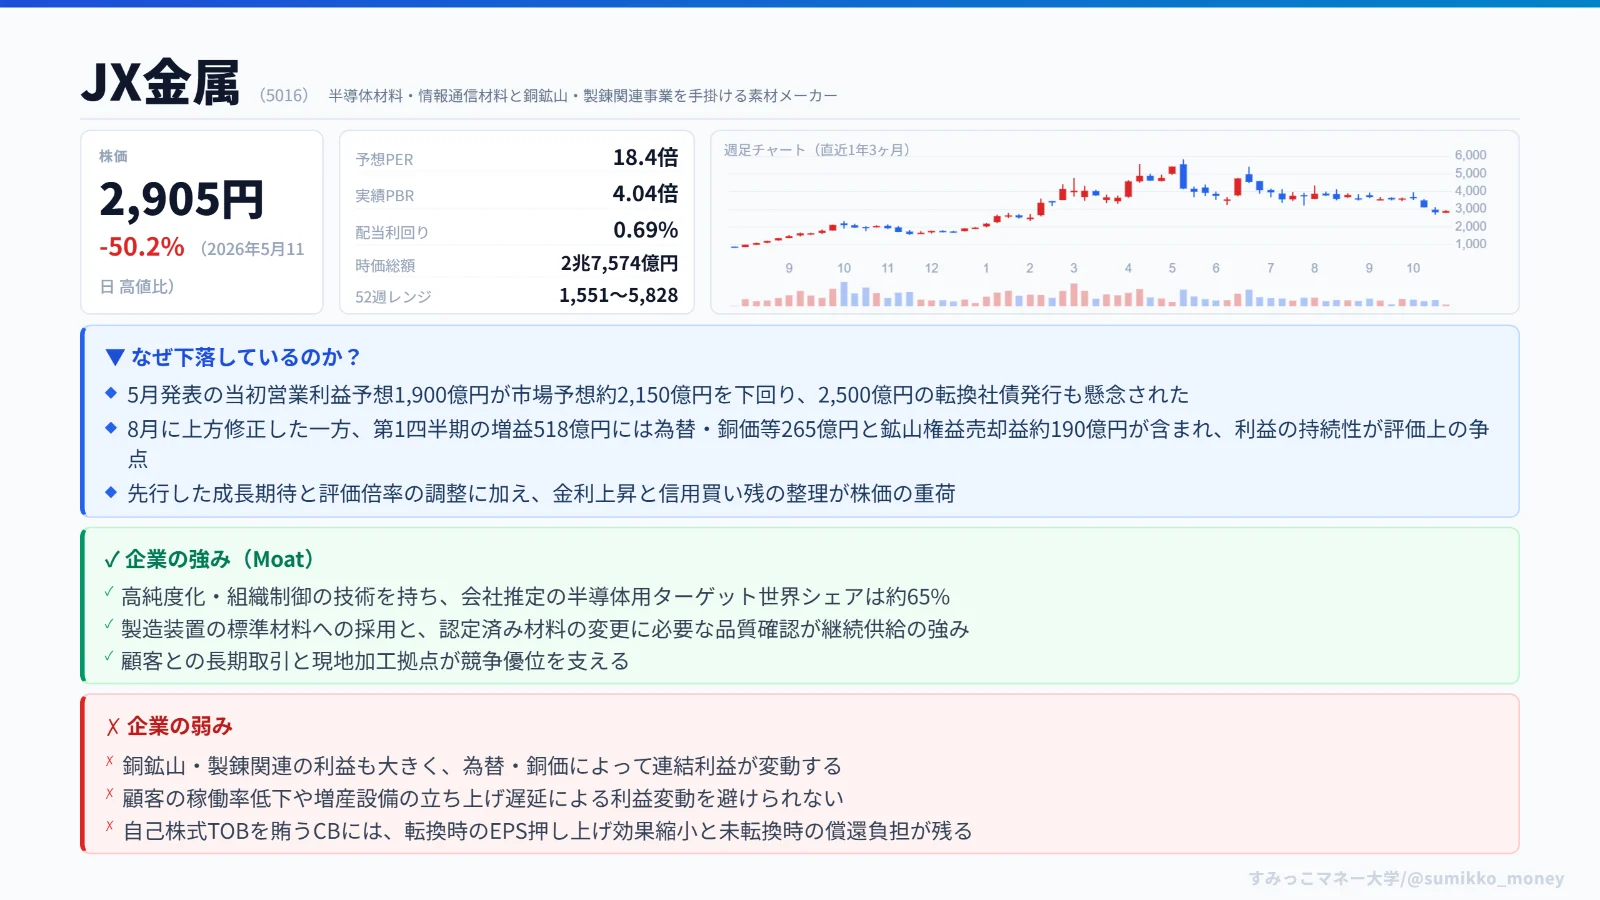Click the weekly candlestick price chart
This screenshot has height=900, width=1600.
[1090, 203]
